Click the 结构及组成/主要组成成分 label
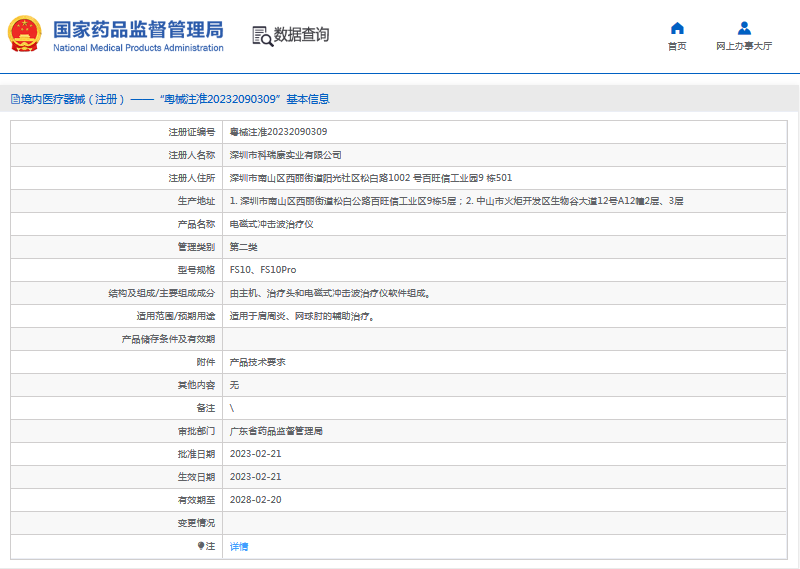The height and width of the screenshot is (569, 800). (162, 293)
